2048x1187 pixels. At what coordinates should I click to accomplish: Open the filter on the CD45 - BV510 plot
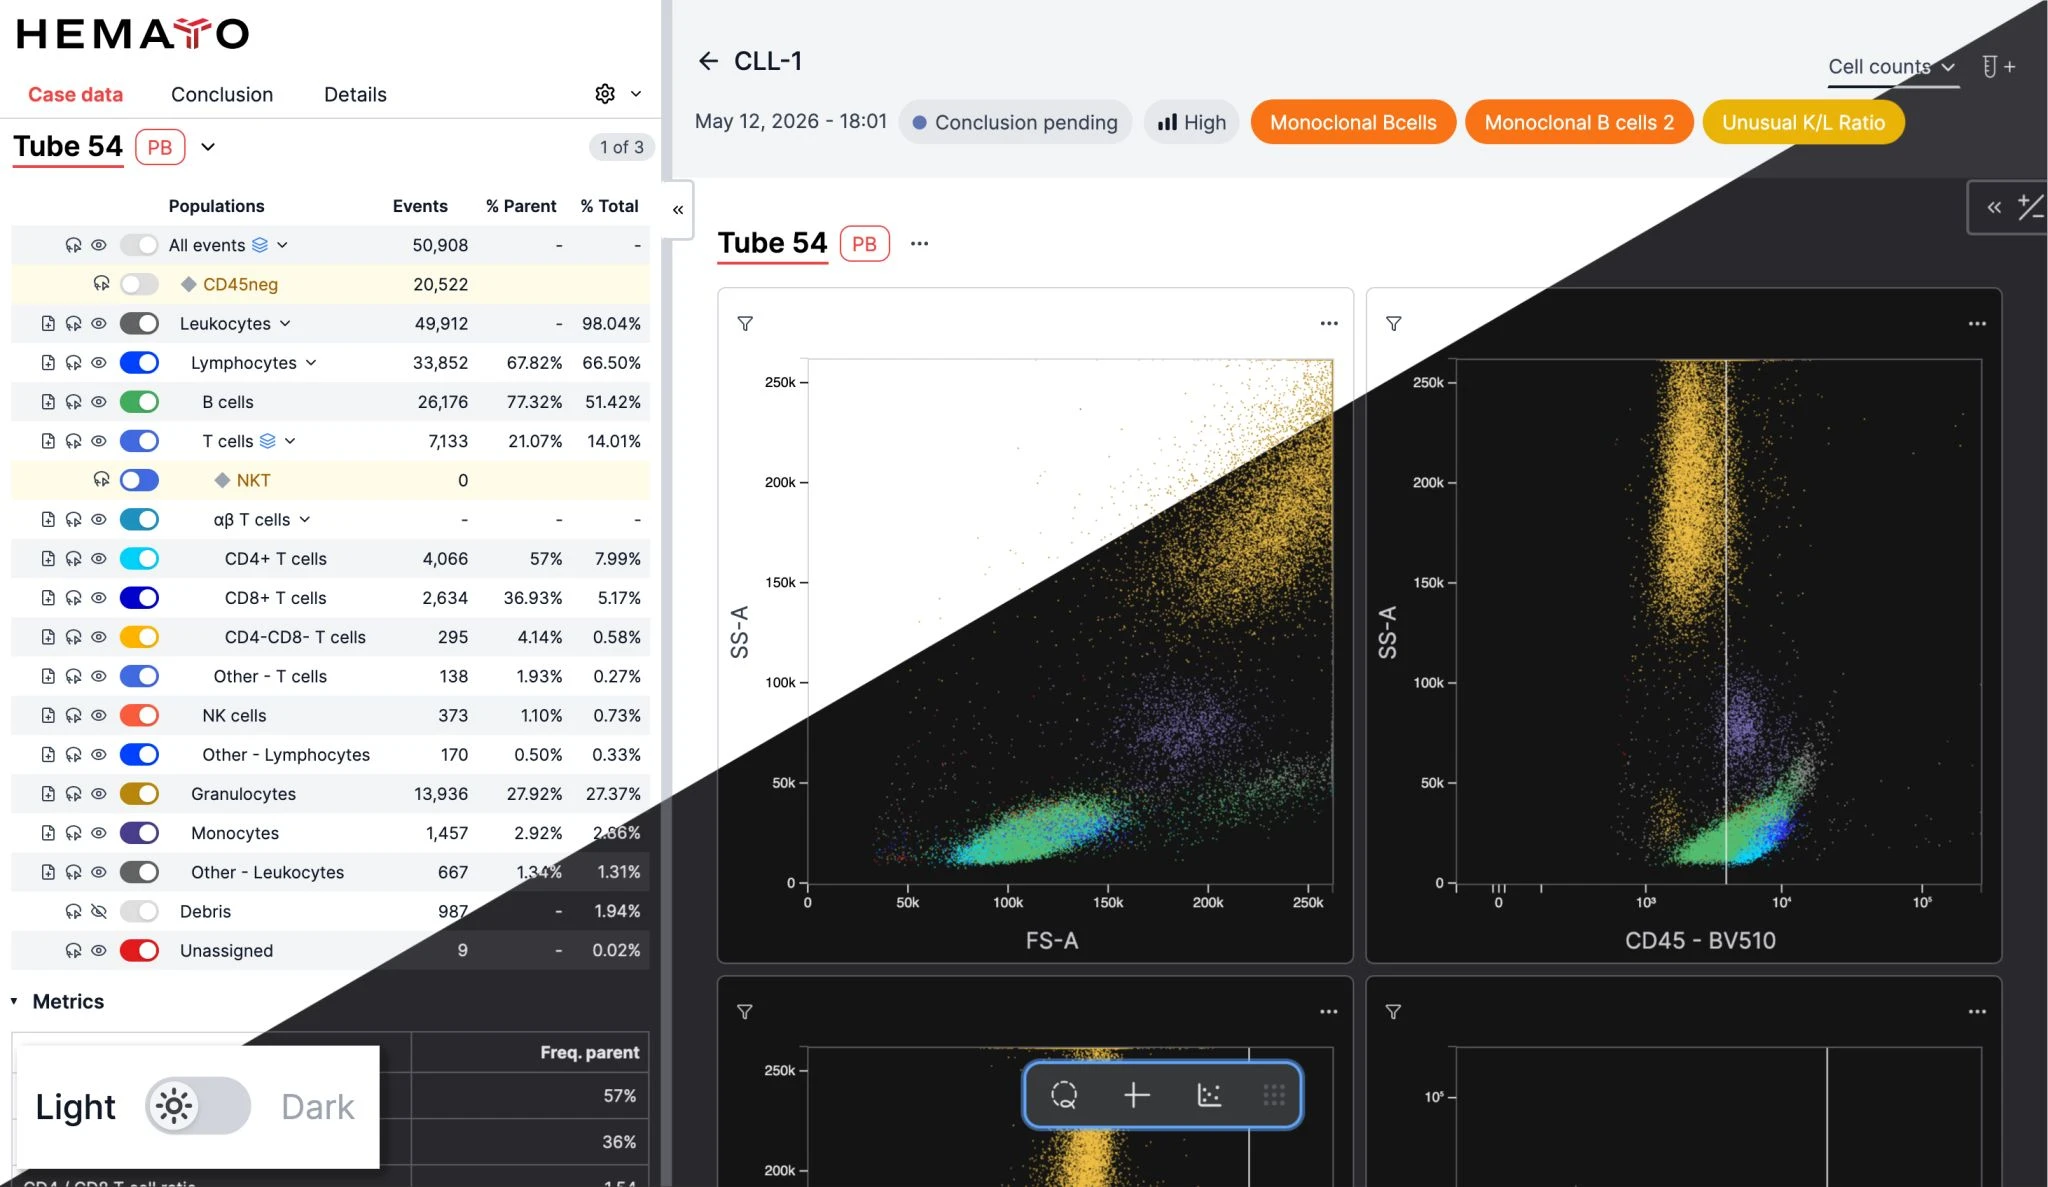pos(1393,323)
